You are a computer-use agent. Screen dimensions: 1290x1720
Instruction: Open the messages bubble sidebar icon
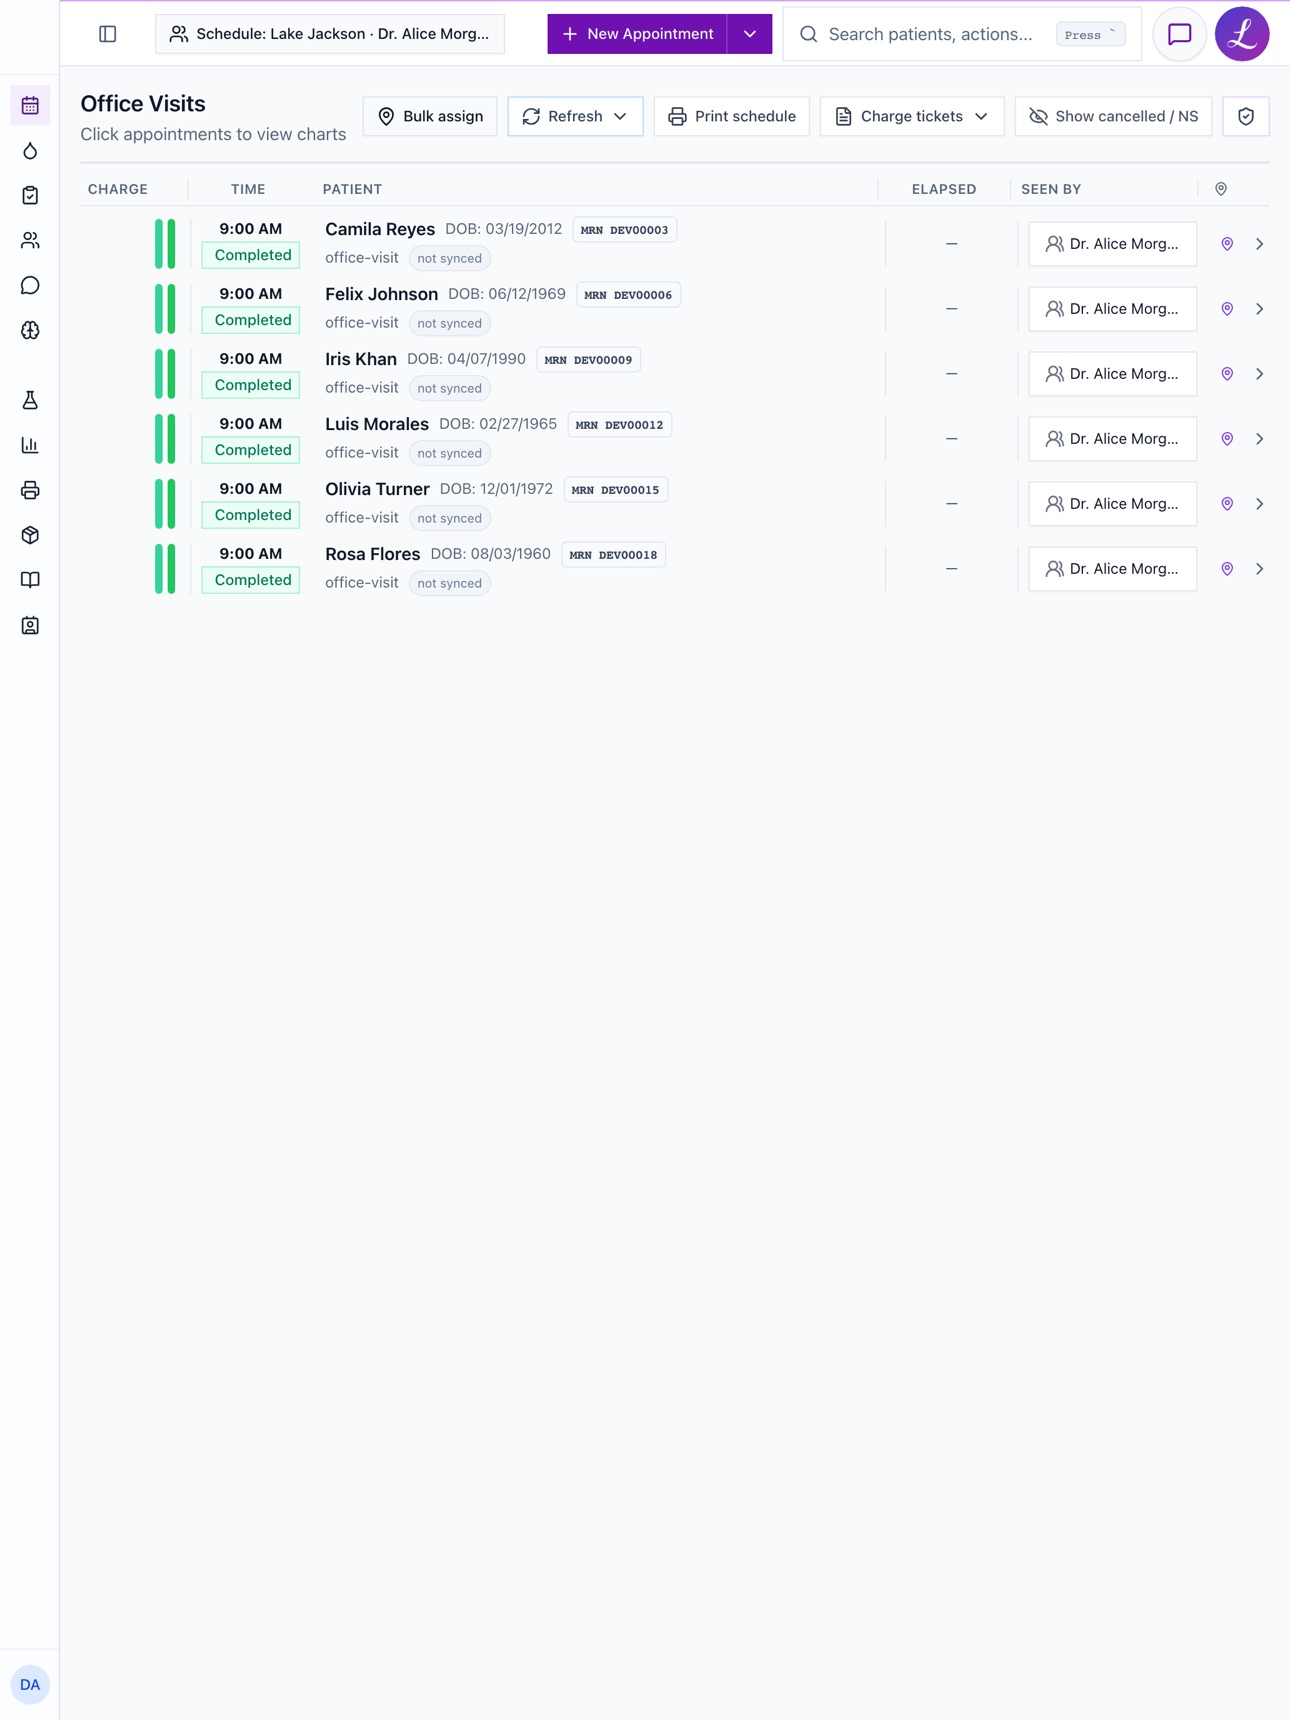(30, 285)
